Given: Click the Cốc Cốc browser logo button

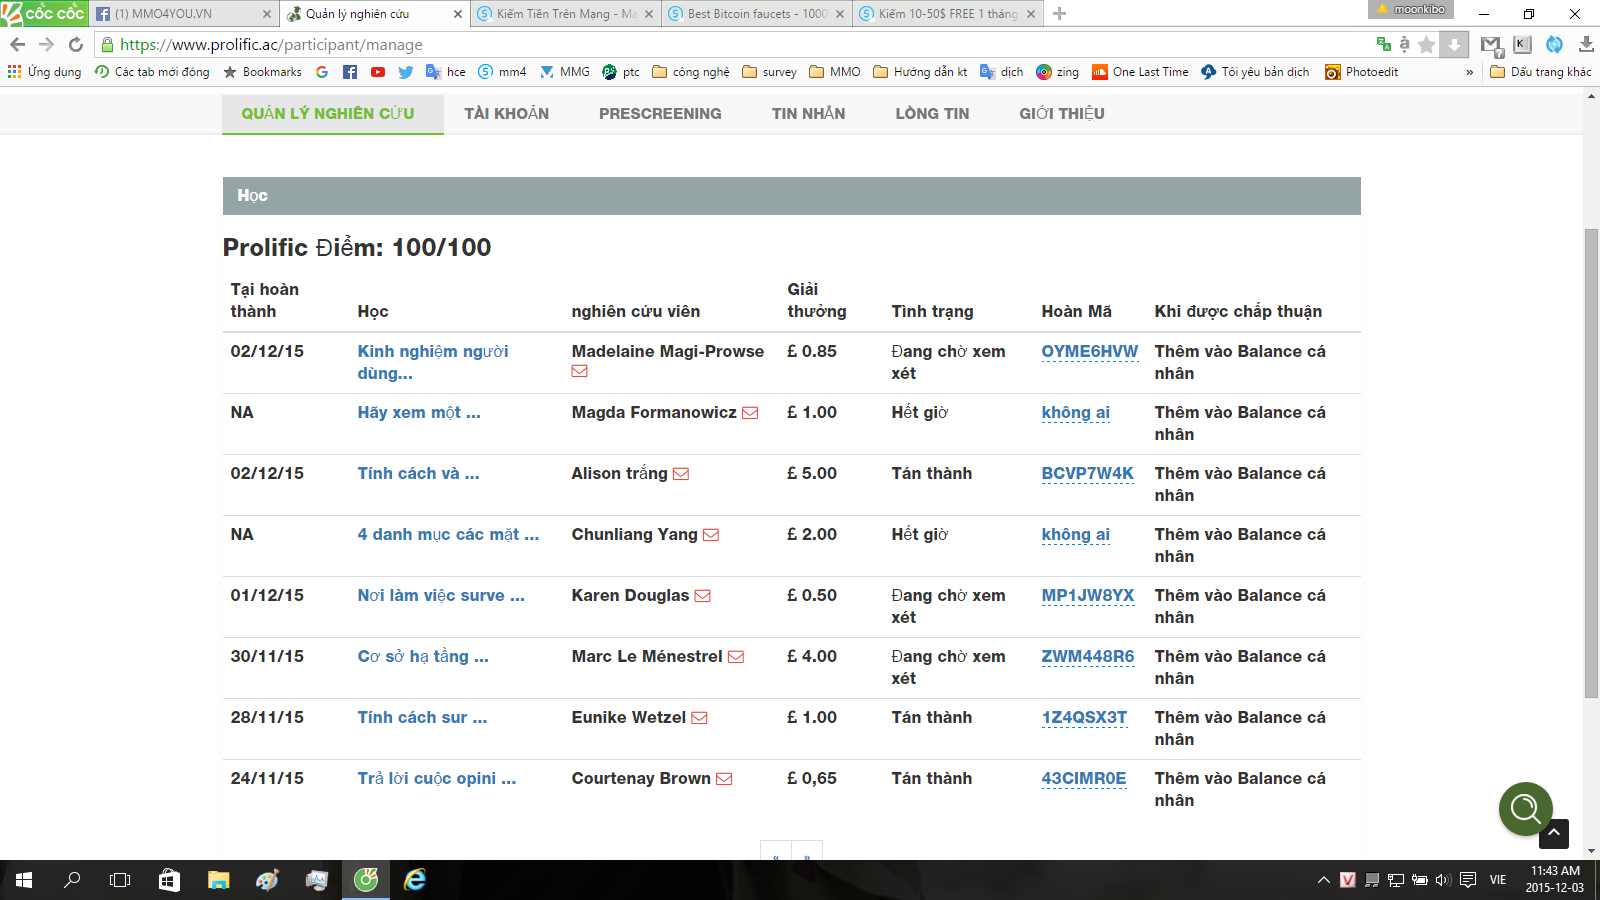Looking at the screenshot, I should pos(44,13).
